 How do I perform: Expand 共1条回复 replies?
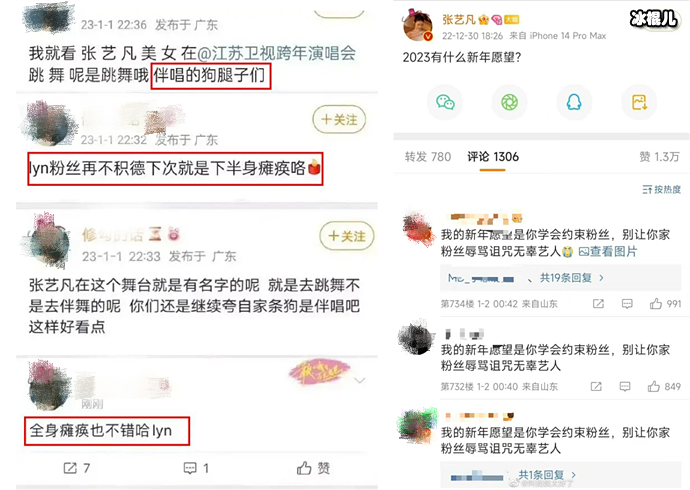[x=547, y=475]
